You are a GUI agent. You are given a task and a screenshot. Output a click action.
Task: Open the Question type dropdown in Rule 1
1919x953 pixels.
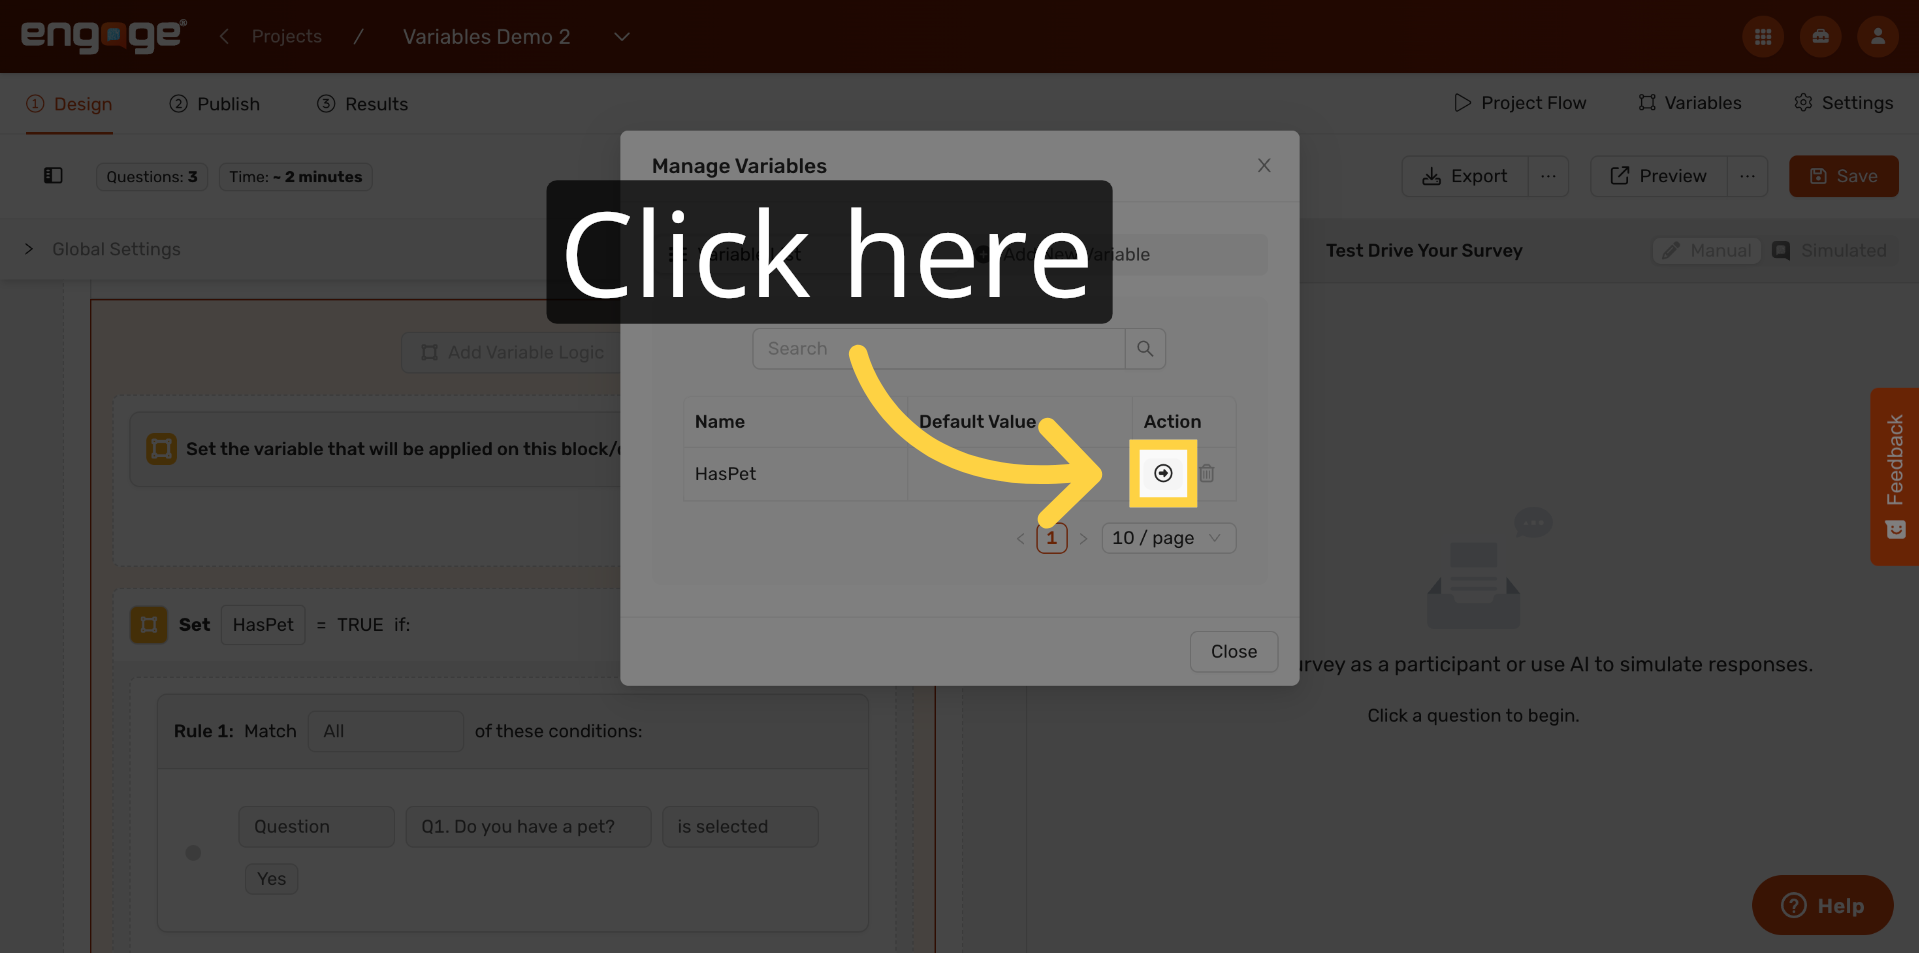tap(316, 827)
